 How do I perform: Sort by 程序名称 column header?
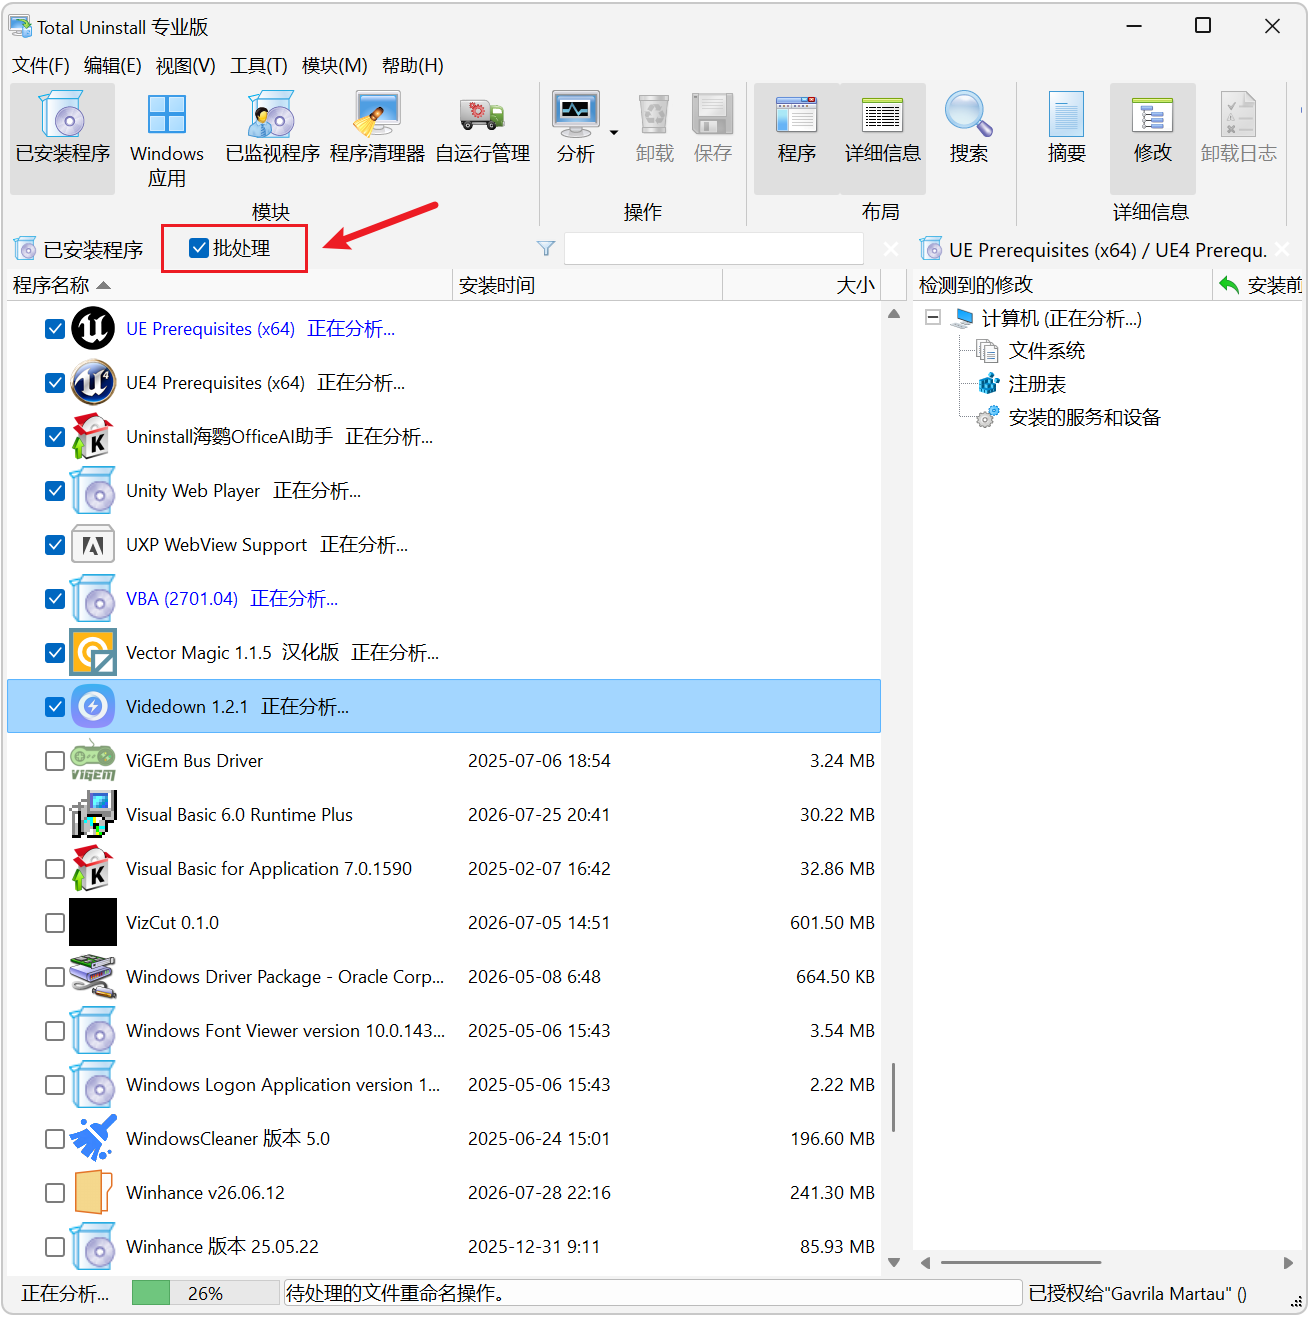[x=229, y=285]
